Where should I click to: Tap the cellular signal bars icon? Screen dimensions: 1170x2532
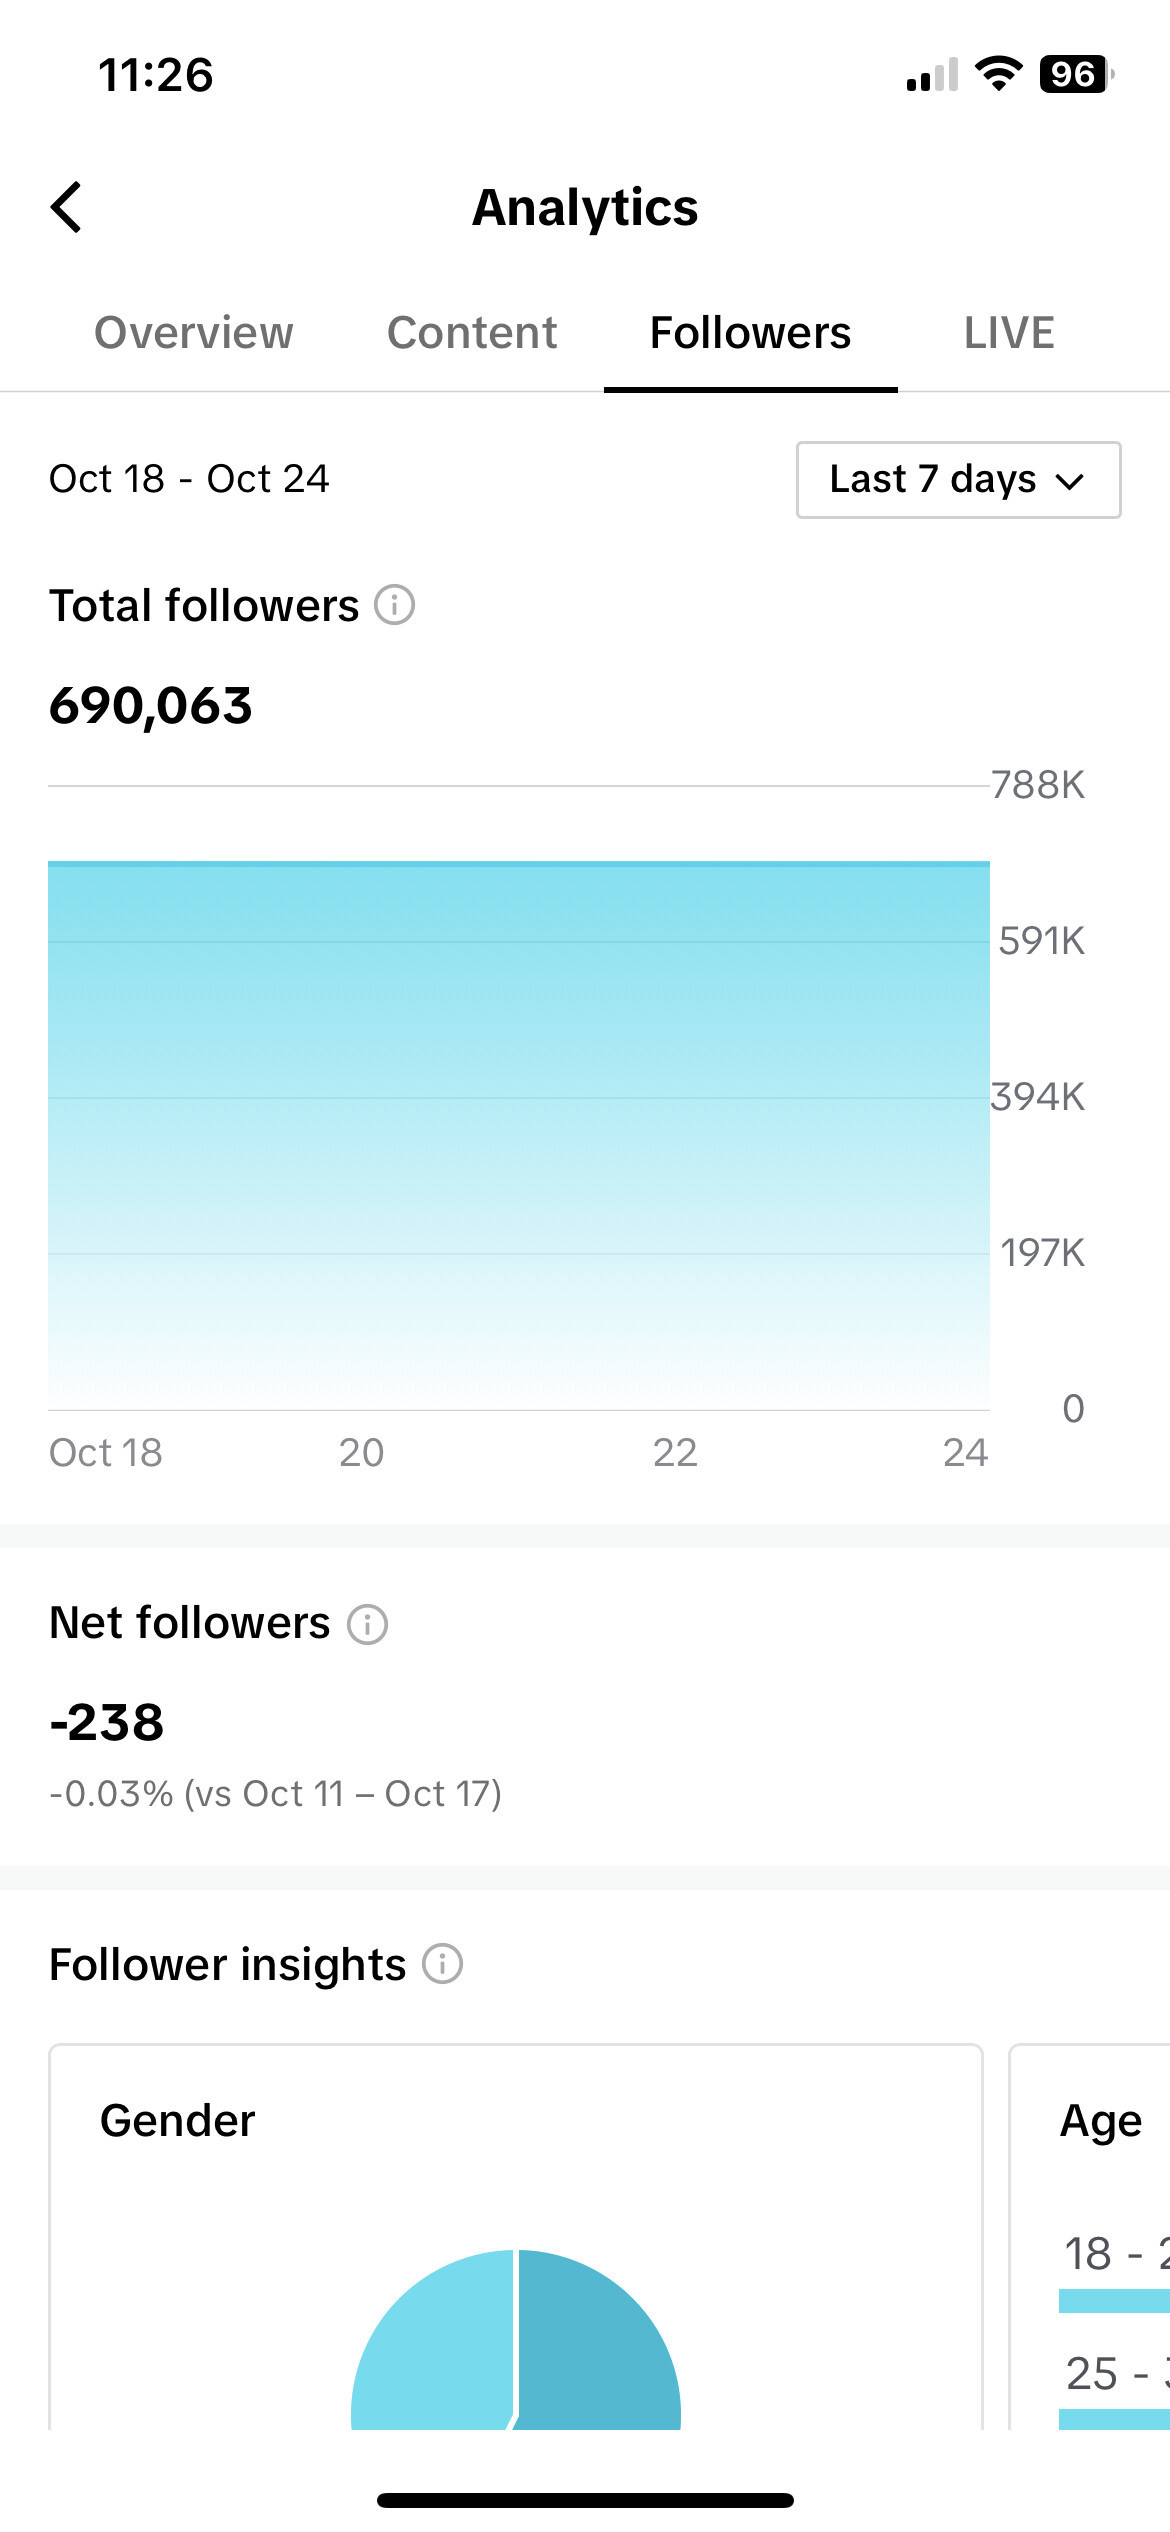(932, 75)
